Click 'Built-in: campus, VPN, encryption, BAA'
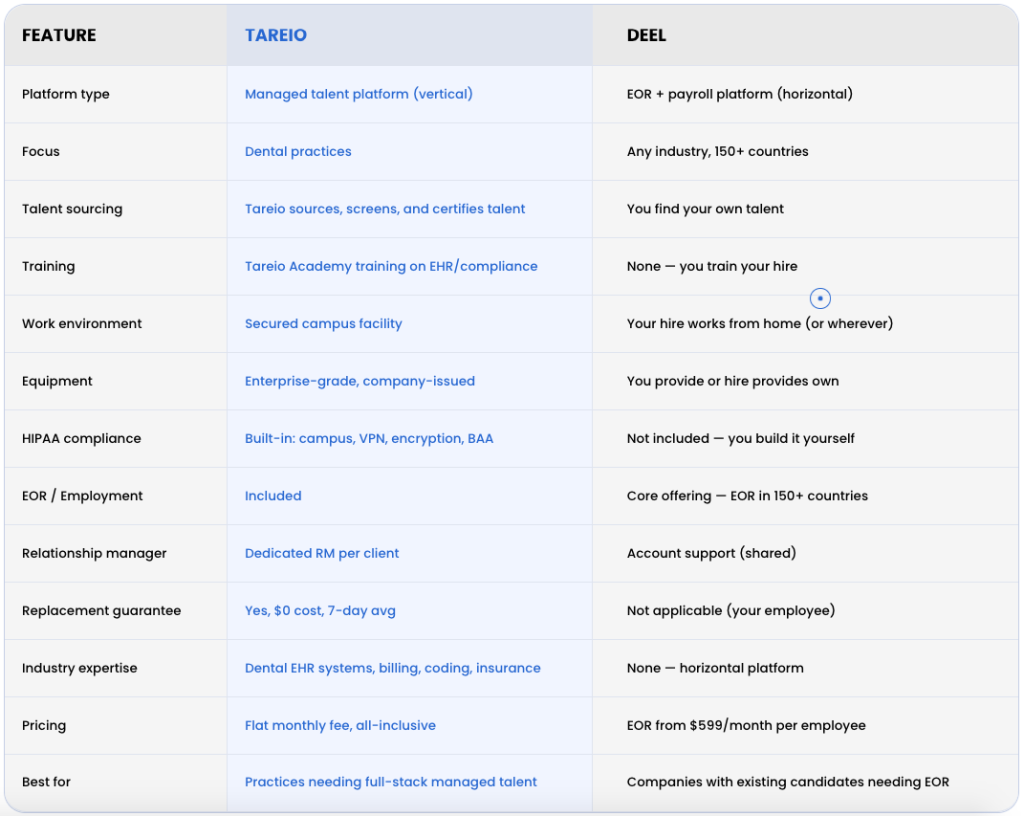Image resolution: width=1024 pixels, height=816 pixels. tap(369, 439)
